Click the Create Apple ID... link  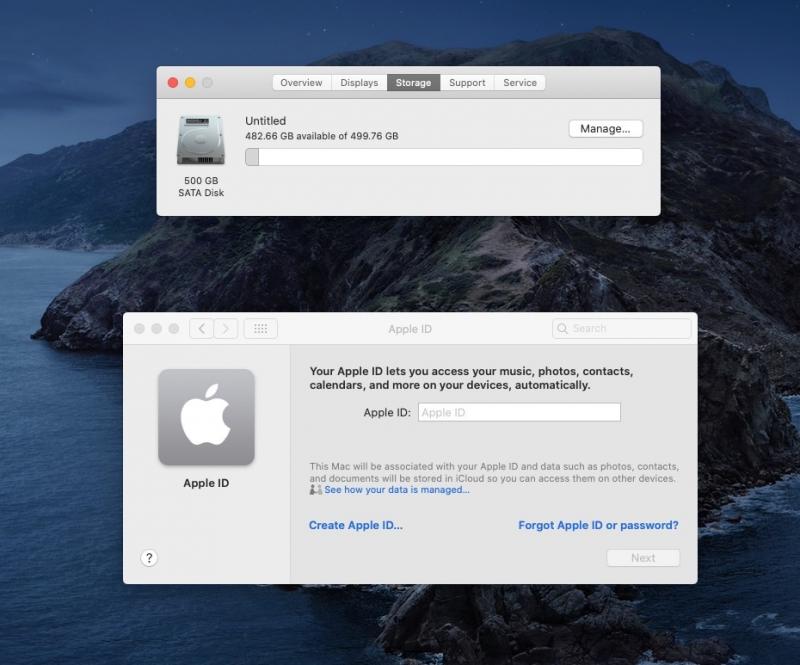pyautogui.click(x=356, y=525)
